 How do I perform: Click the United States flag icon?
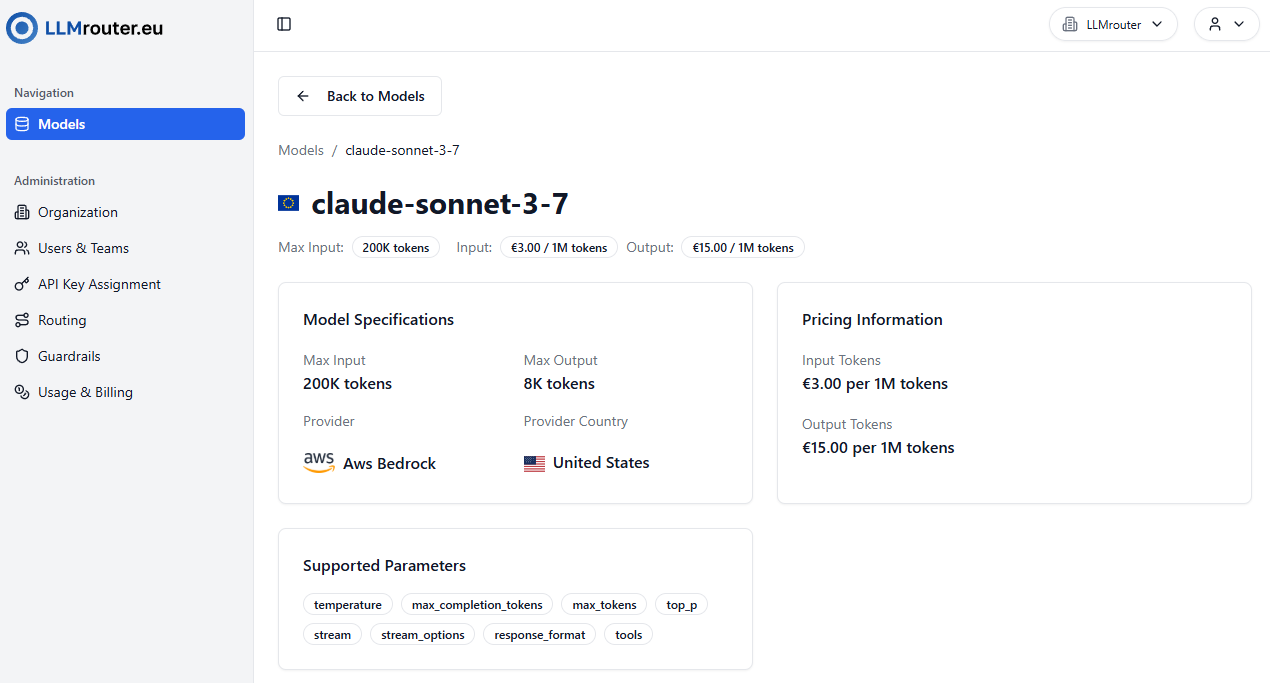tap(535, 463)
